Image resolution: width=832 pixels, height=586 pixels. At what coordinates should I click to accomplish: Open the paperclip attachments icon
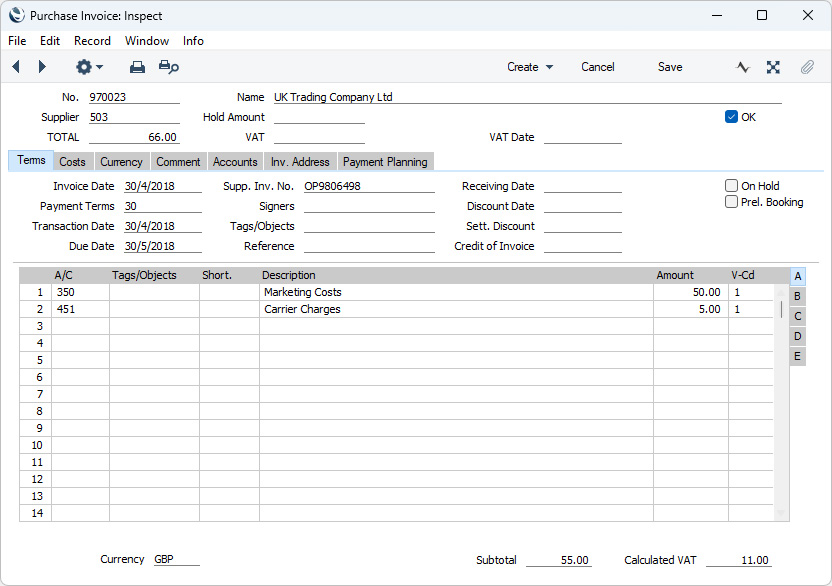(x=807, y=67)
